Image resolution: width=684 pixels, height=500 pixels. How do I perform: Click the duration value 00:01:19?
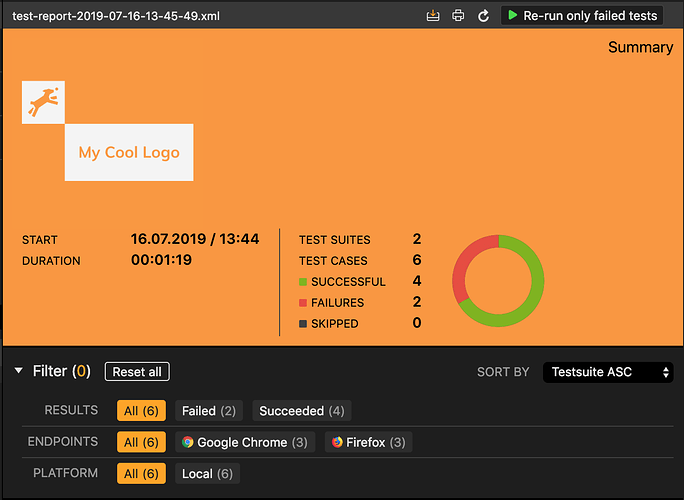pyautogui.click(x=161, y=260)
